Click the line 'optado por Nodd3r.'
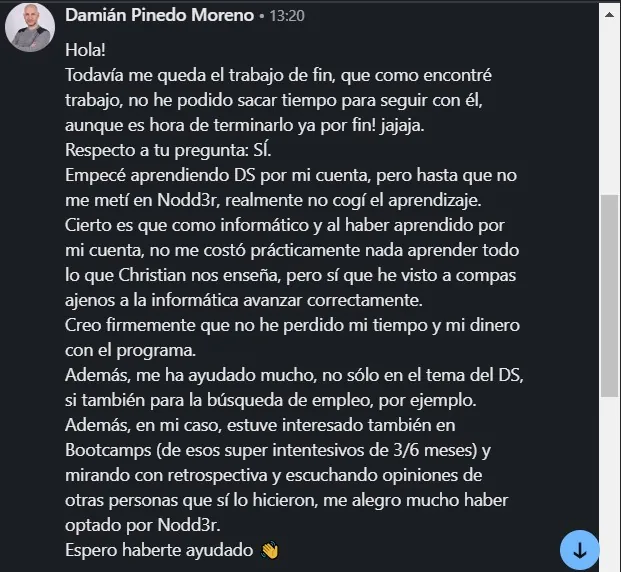Image resolution: width=621 pixels, height=572 pixels. pyautogui.click(x=143, y=525)
